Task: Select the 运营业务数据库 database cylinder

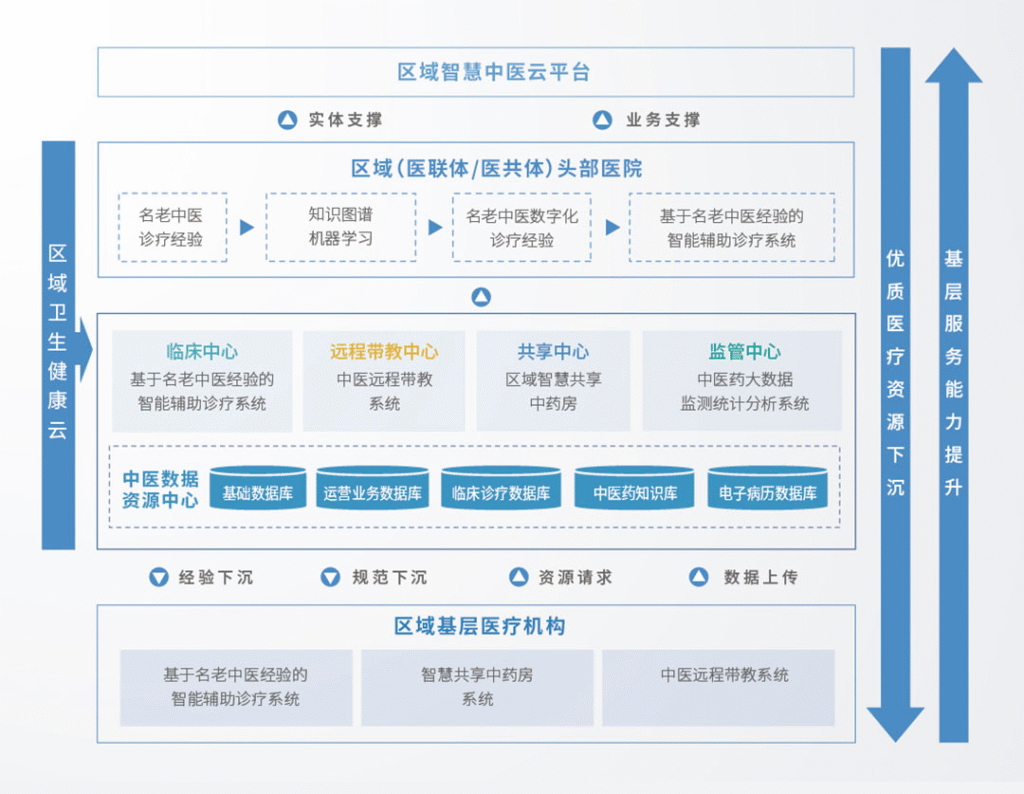Action: tap(372, 488)
